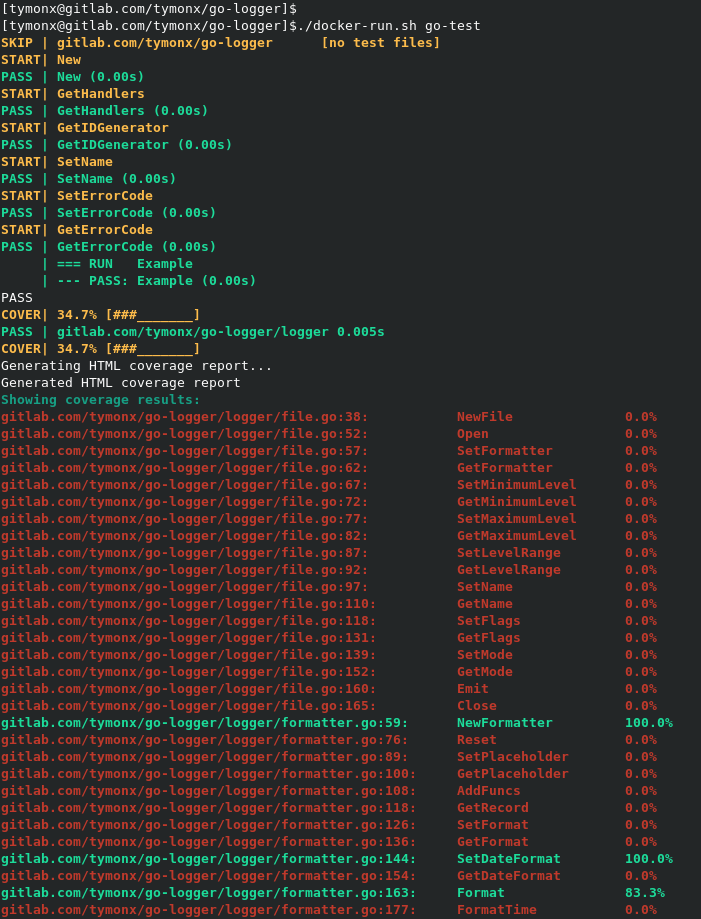Click the file.go:97 path

[185, 587]
